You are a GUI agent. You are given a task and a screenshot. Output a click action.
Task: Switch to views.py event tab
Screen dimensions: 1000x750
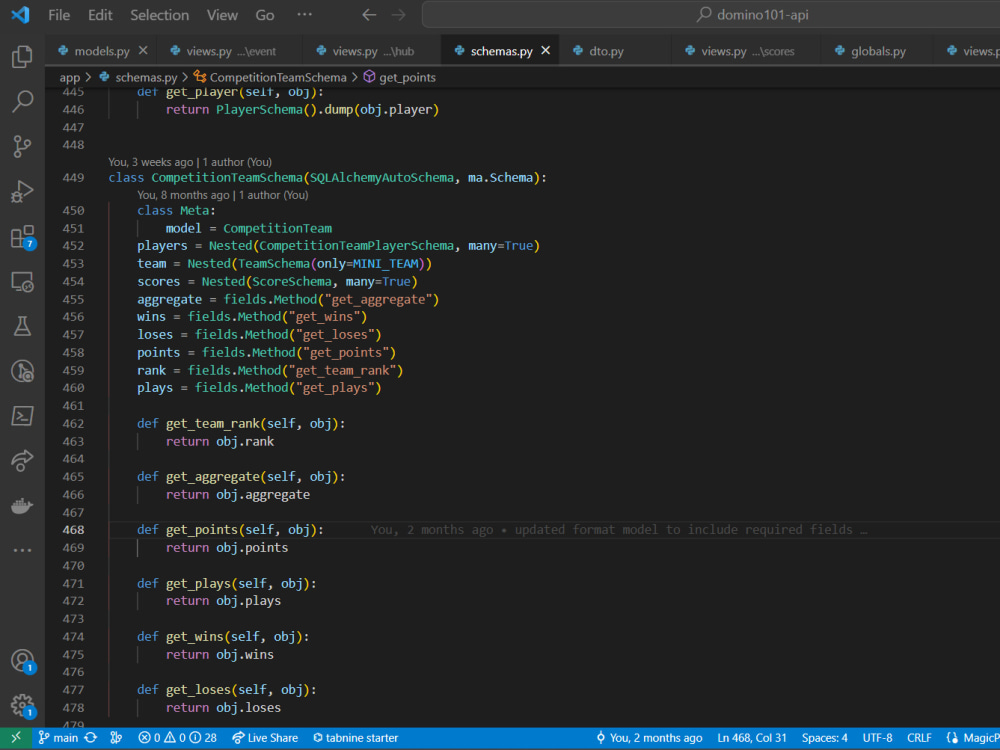231,51
